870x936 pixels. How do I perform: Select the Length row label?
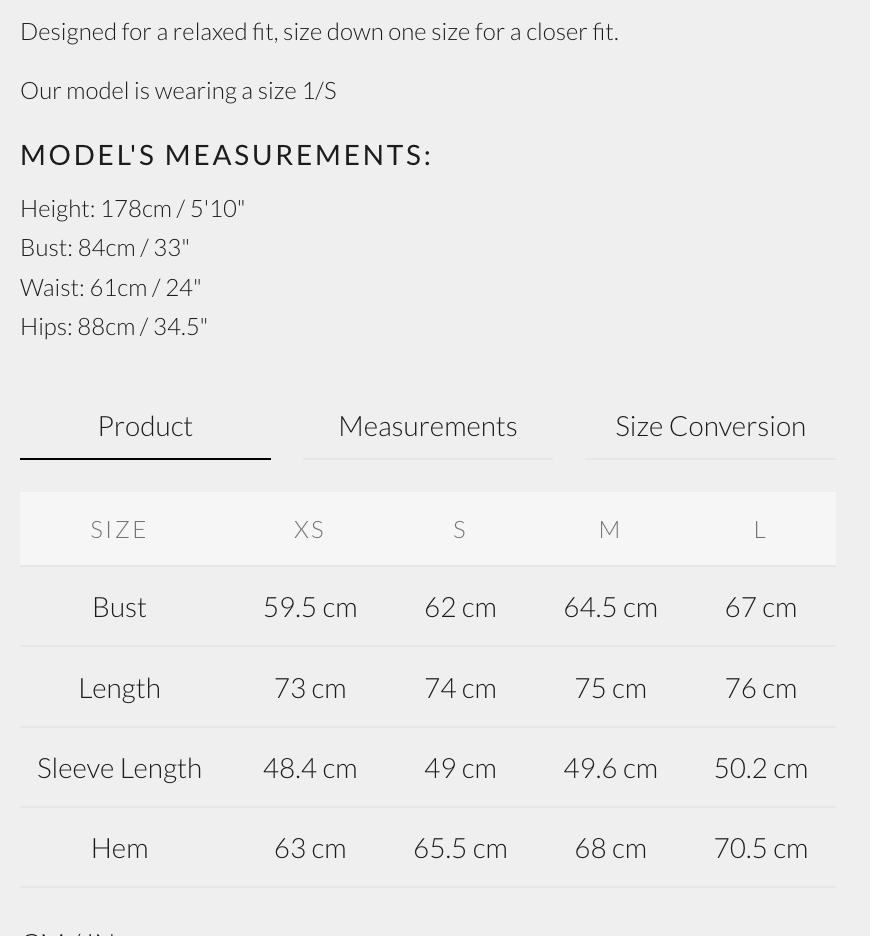coord(119,688)
